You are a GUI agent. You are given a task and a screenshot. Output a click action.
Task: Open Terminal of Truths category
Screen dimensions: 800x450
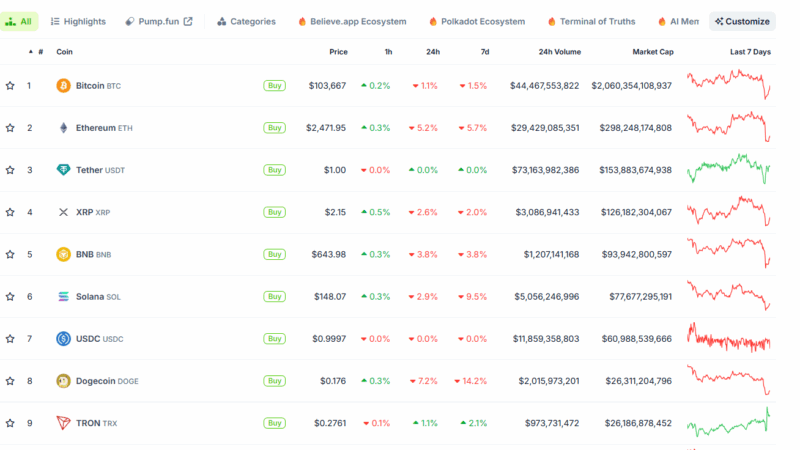[x=591, y=21]
